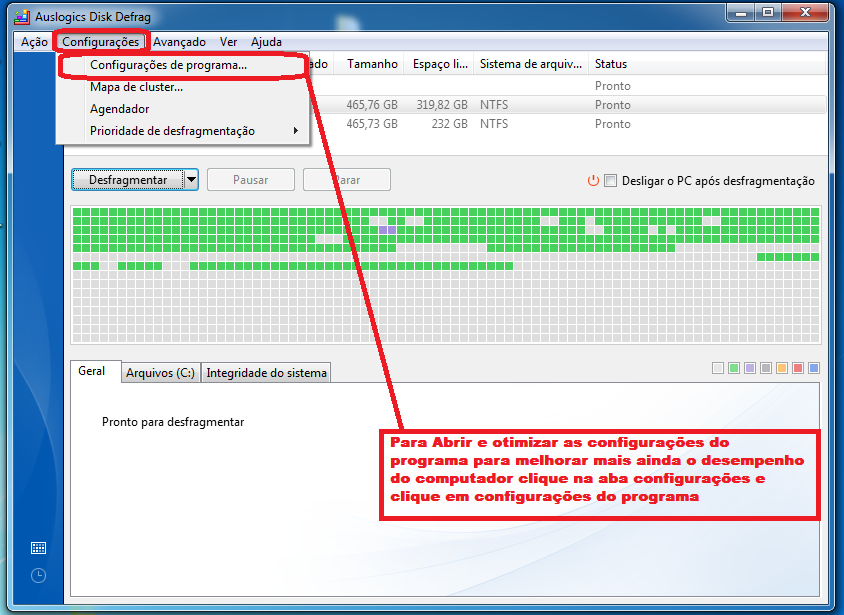Select the blue legend color swatch
This screenshot has height=615, width=844.
tap(813, 367)
